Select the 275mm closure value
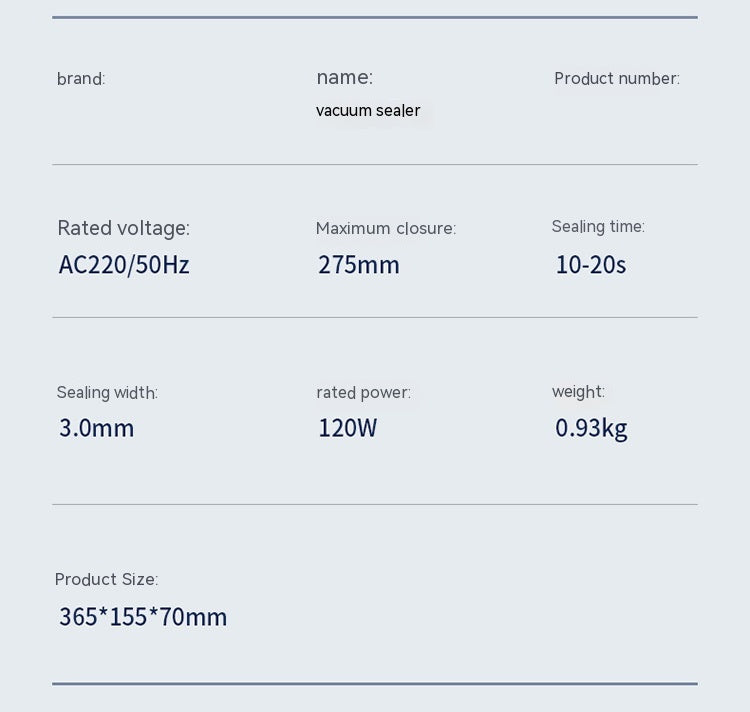 click(x=359, y=265)
